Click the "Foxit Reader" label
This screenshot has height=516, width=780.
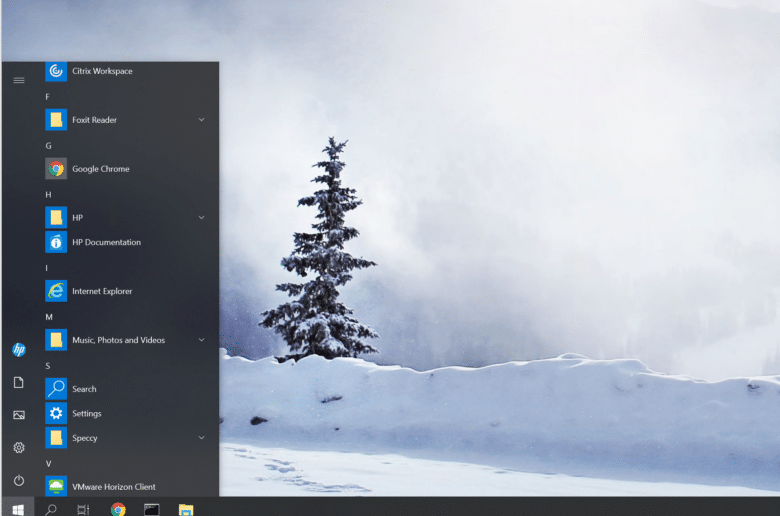(95, 120)
